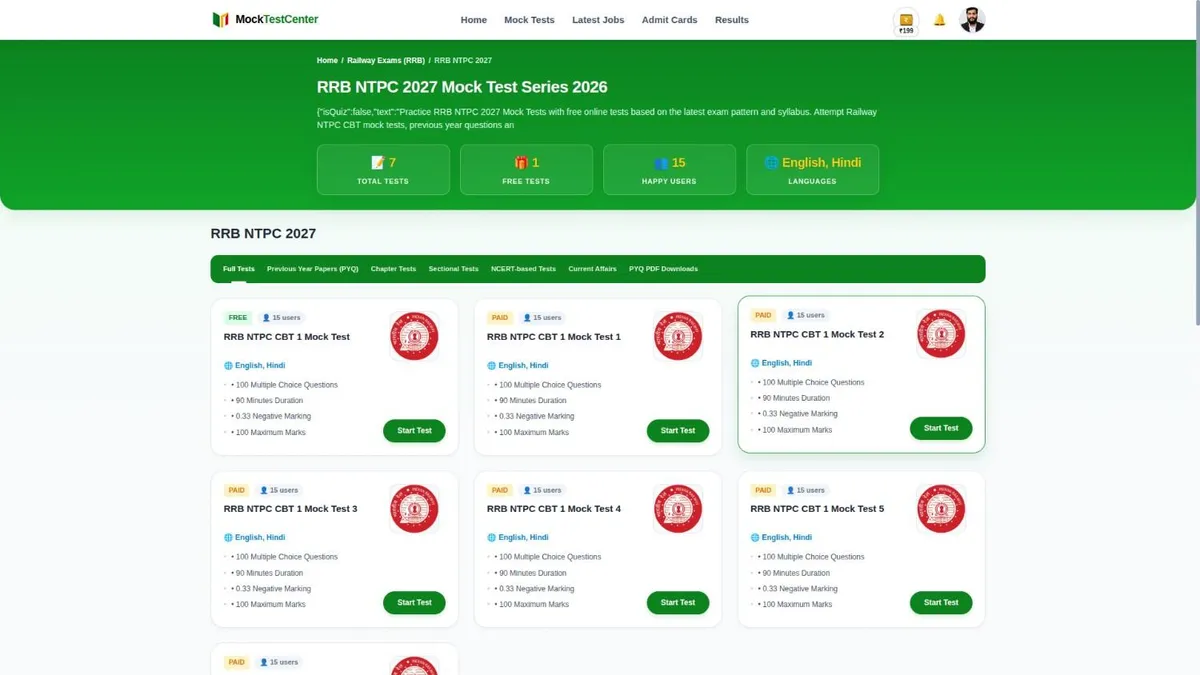
Task: Click PAID badge on Mock Test 2 card
Action: pos(763,315)
